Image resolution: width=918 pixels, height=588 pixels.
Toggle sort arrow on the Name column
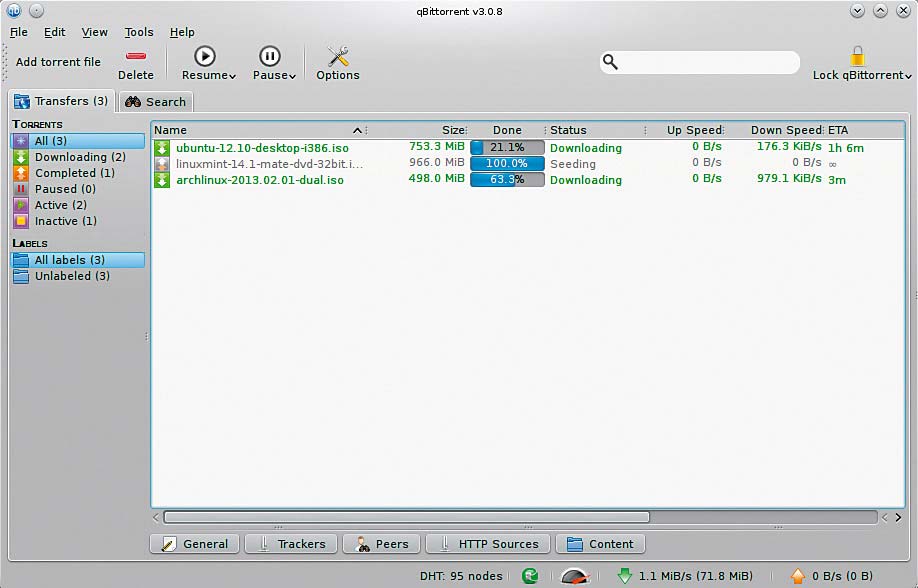(357, 131)
